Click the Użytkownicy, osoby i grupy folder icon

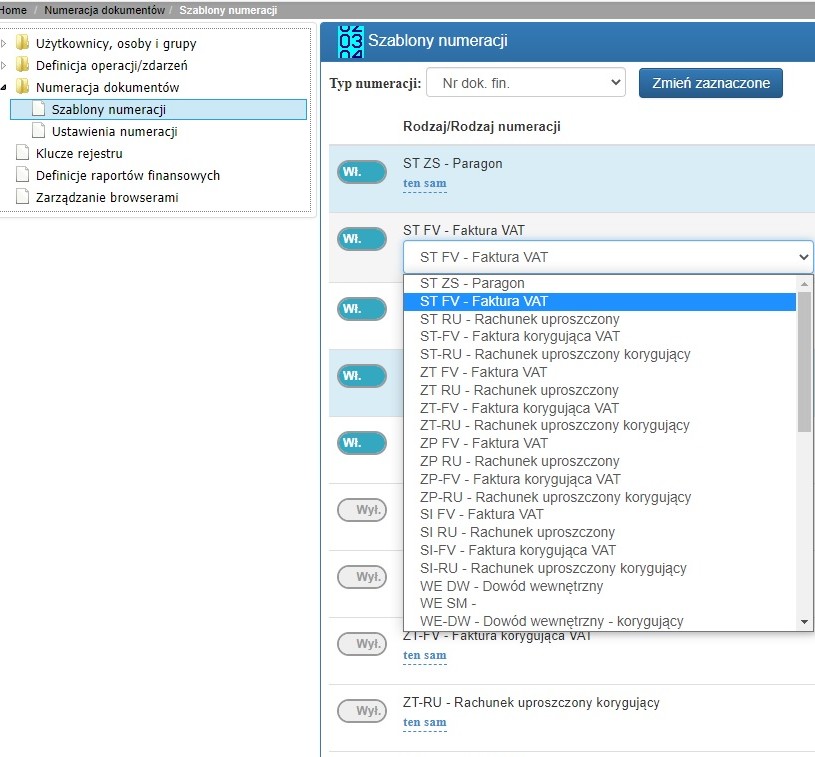pos(22,43)
